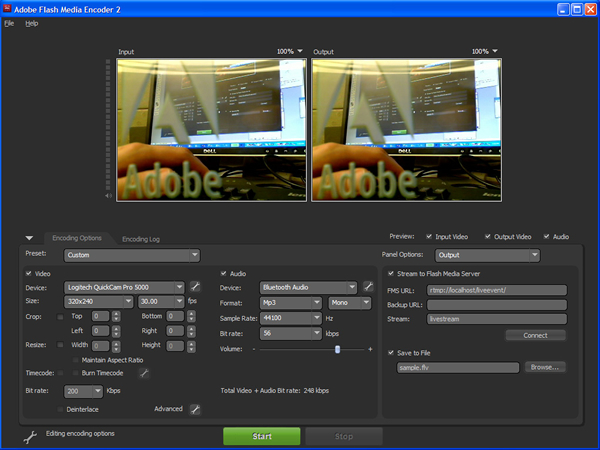Click the Advanced video settings wrench
600x450 pixels.
[x=195, y=409]
